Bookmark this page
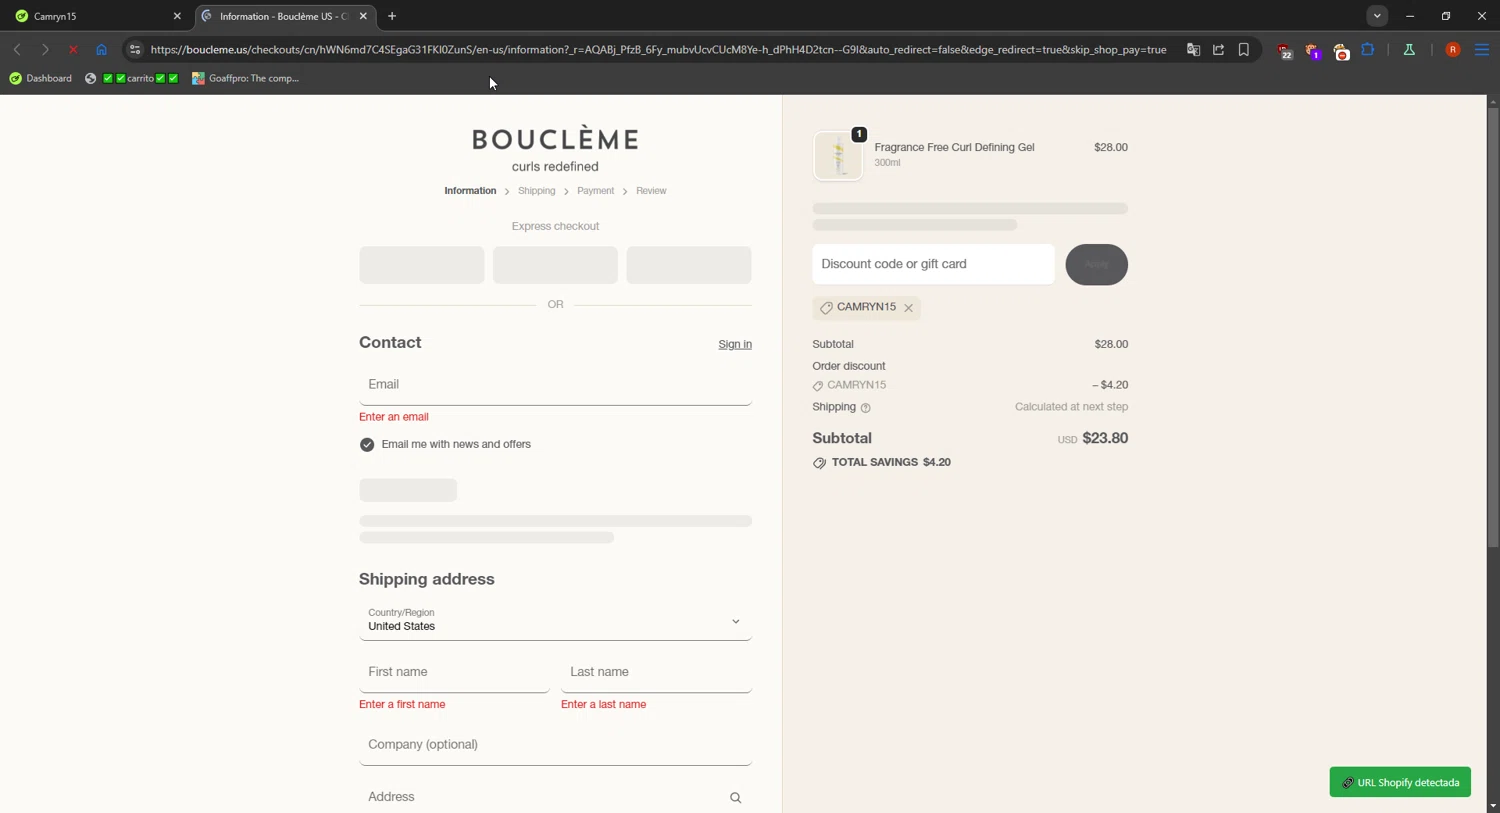Image resolution: width=1500 pixels, height=813 pixels. 1244,49
